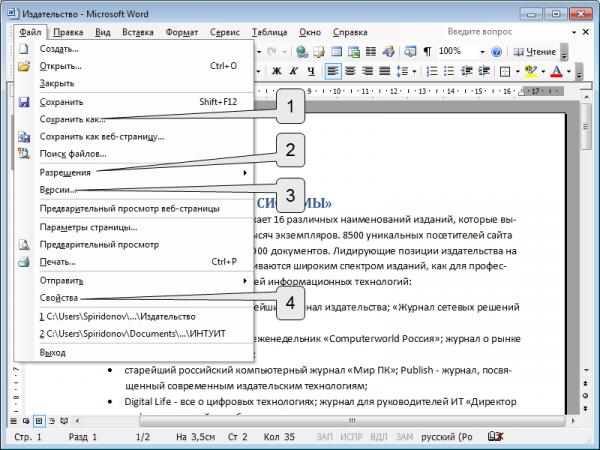Toggle bold Ж formatting

(x=276, y=71)
